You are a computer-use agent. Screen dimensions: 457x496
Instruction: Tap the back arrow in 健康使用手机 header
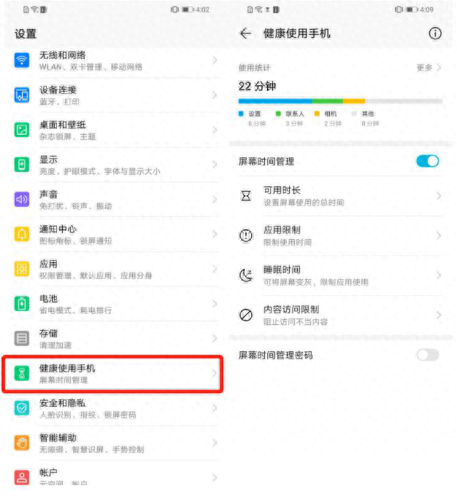click(x=245, y=33)
